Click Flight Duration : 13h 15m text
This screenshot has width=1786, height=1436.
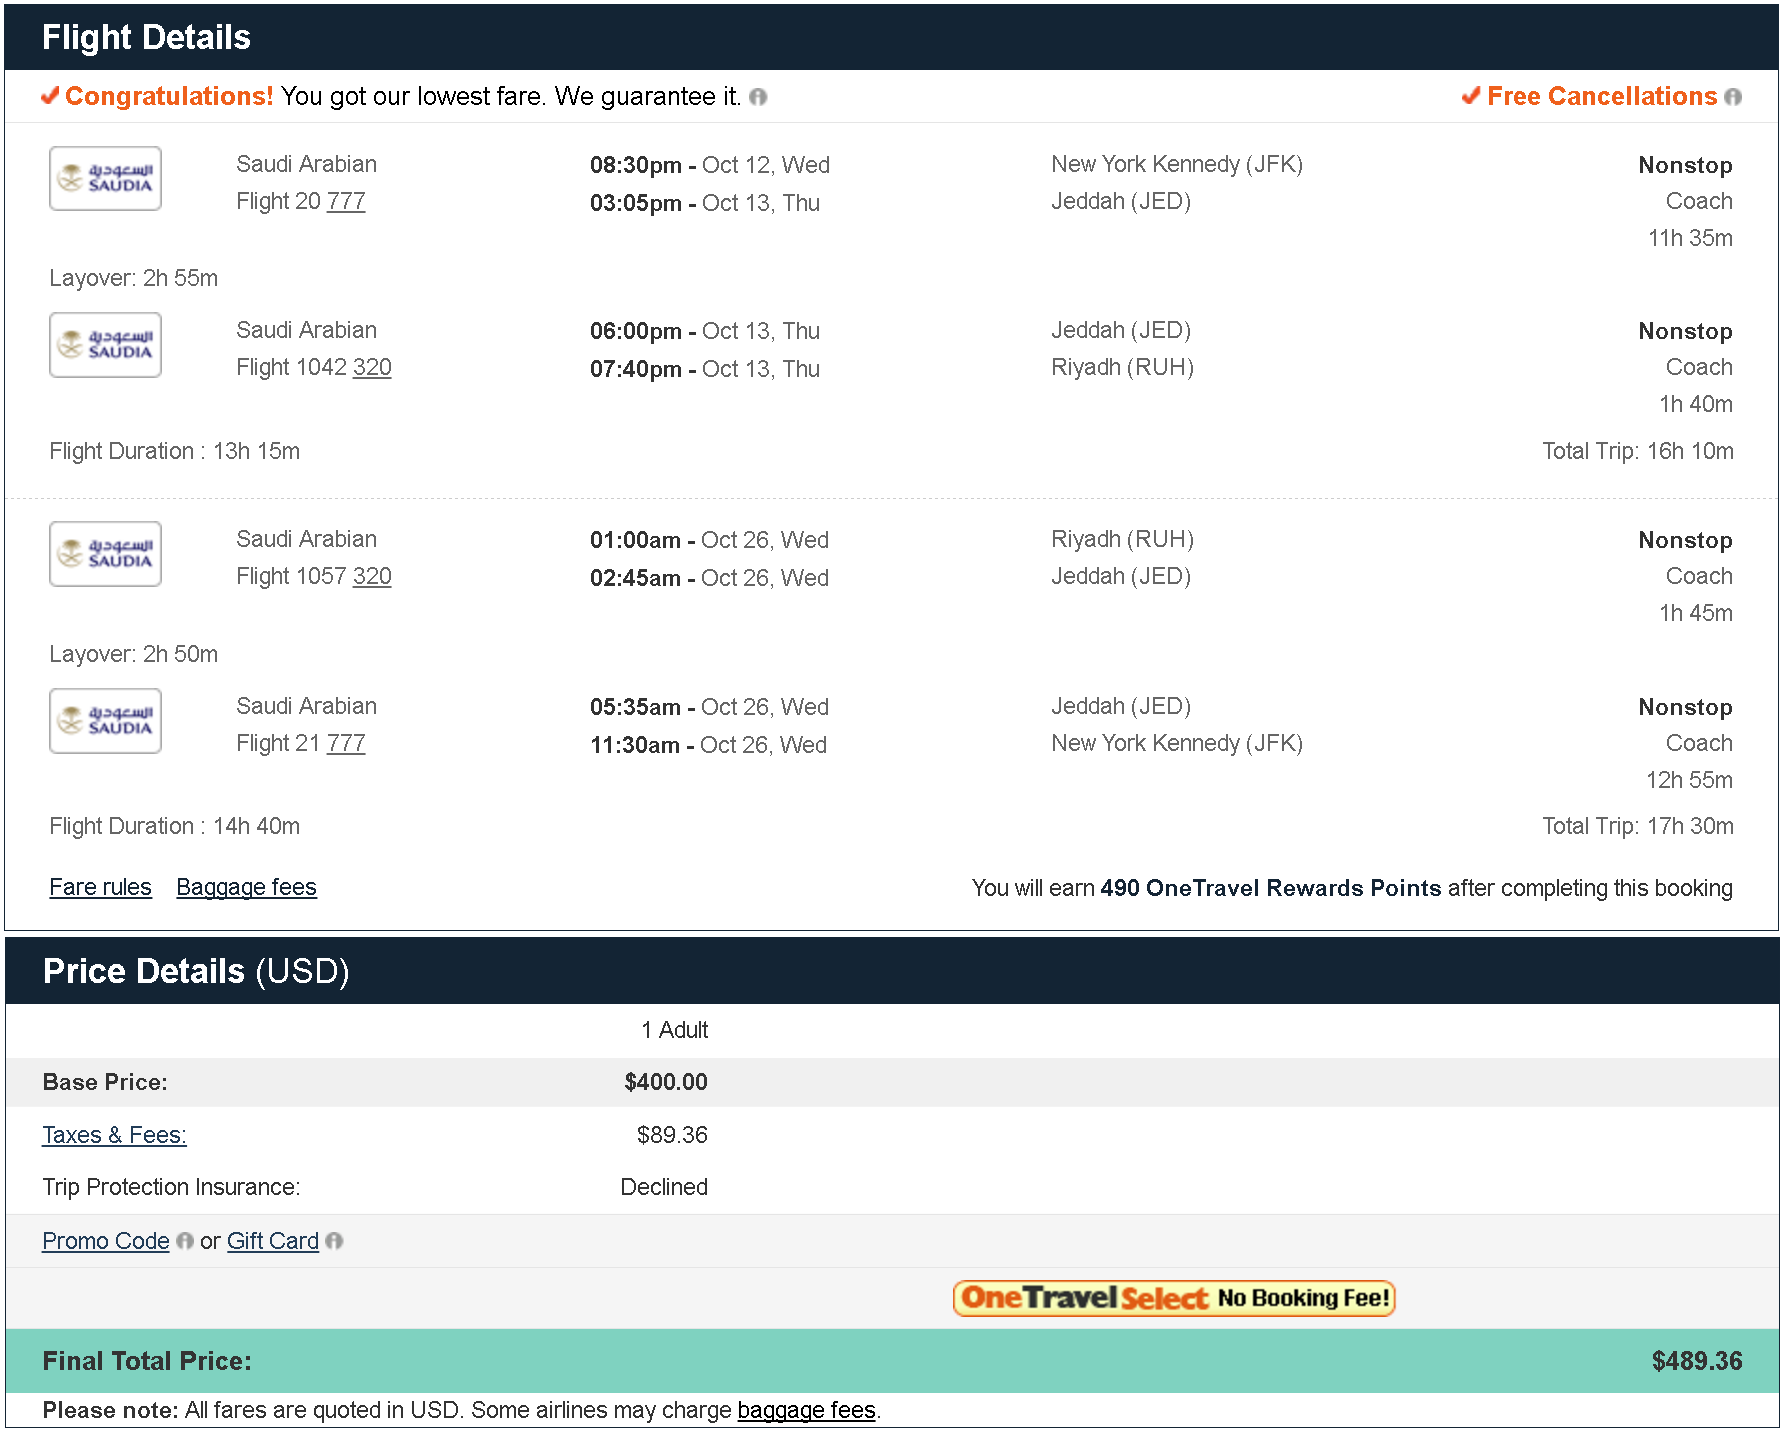[x=174, y=451]
